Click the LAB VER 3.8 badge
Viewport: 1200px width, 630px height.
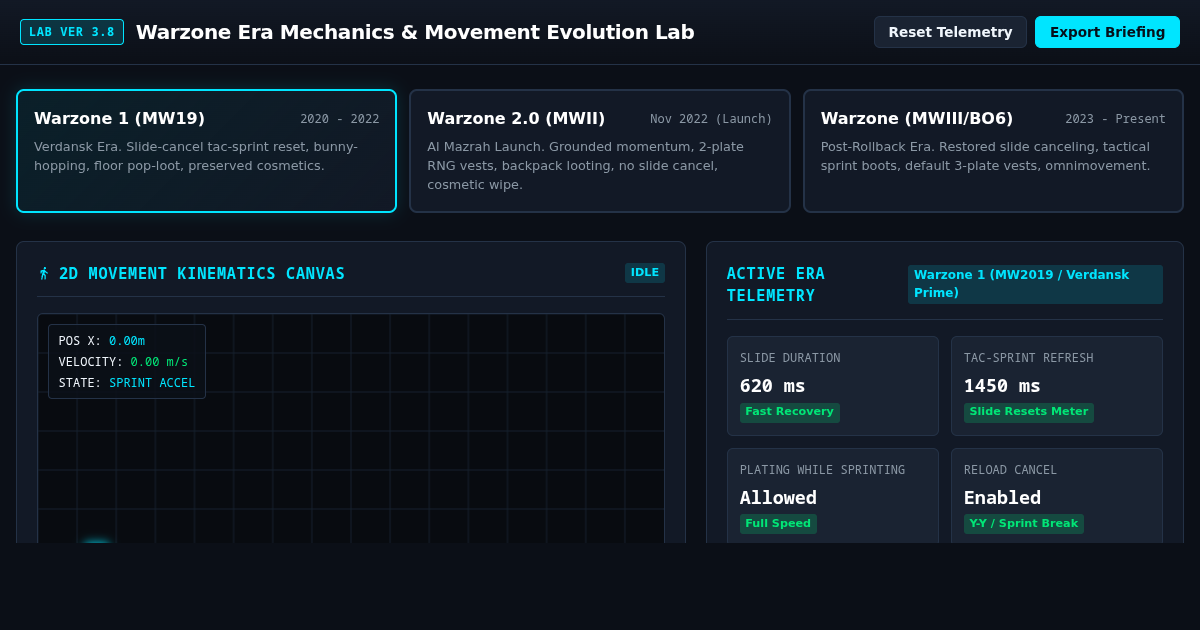72,32
